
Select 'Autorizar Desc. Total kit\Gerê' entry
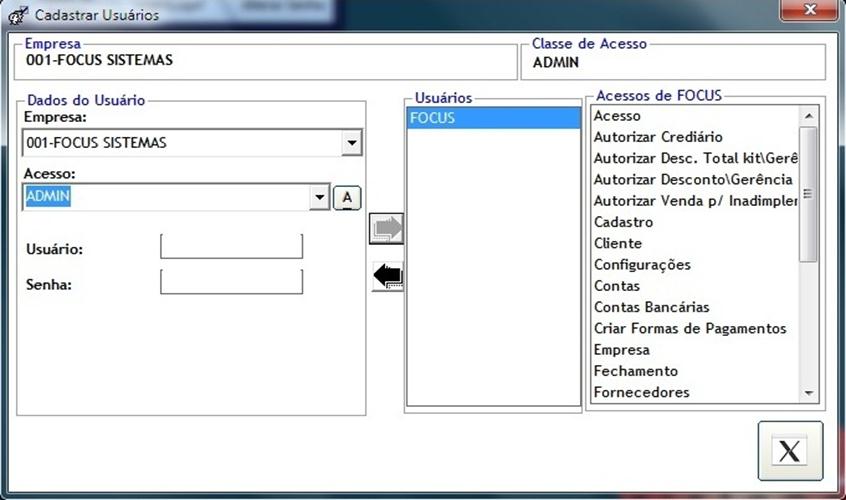click(694, 158)
